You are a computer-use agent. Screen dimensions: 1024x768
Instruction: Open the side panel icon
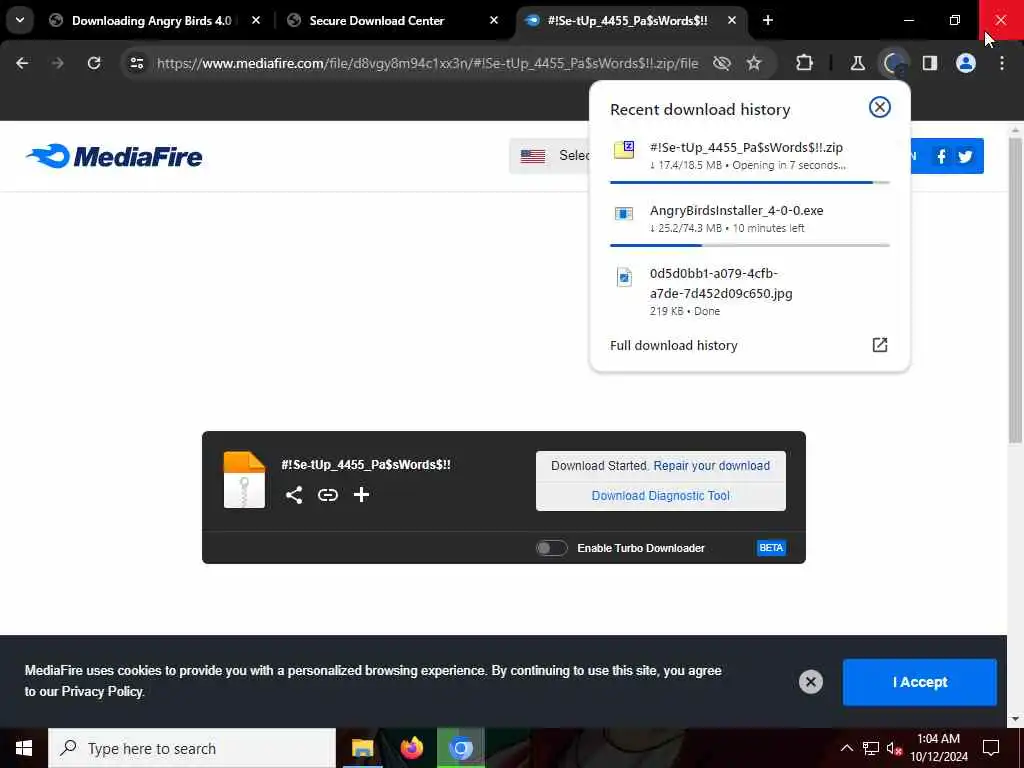click(x=930, y=63)
